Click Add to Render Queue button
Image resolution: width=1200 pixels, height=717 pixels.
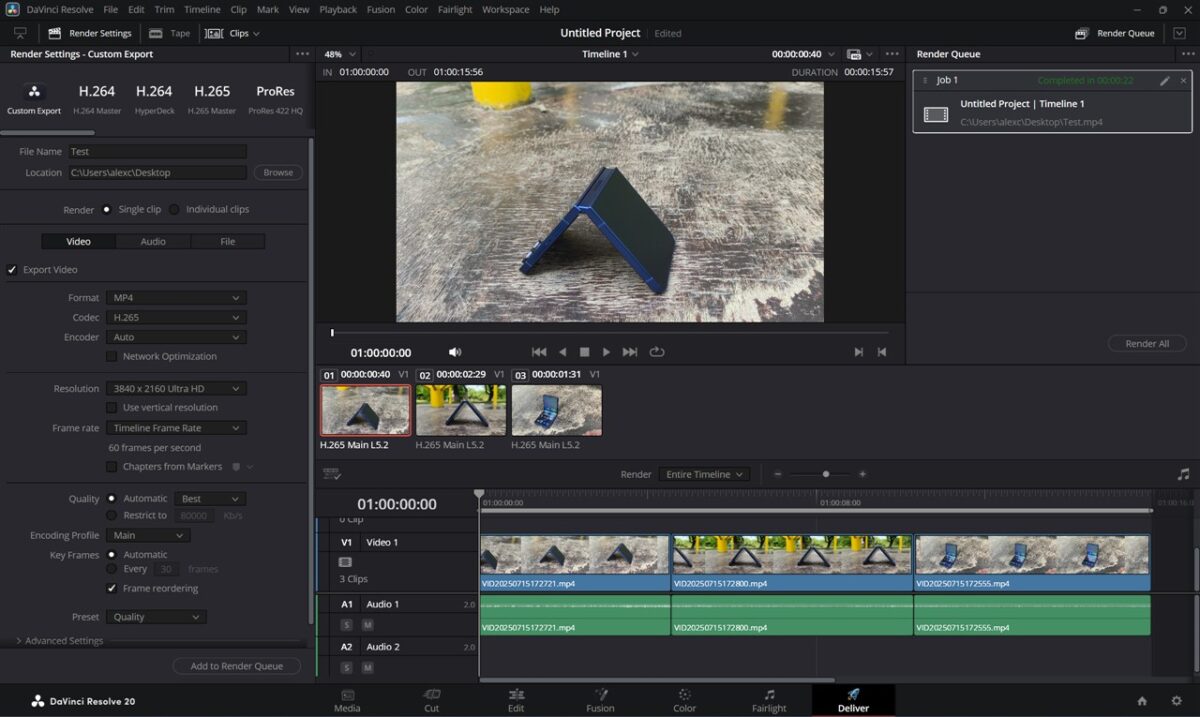click(x=237, y=666)
